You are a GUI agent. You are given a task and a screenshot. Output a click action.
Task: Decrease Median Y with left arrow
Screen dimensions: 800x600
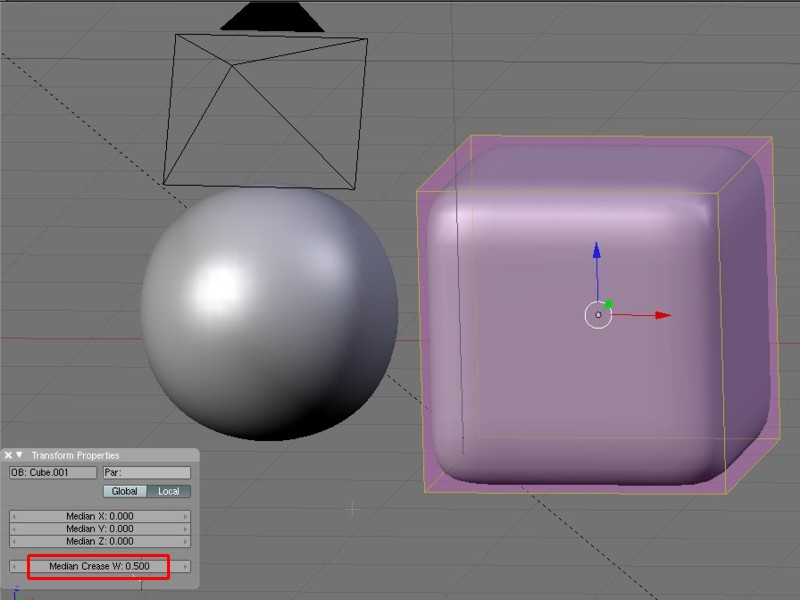point(14,529)
